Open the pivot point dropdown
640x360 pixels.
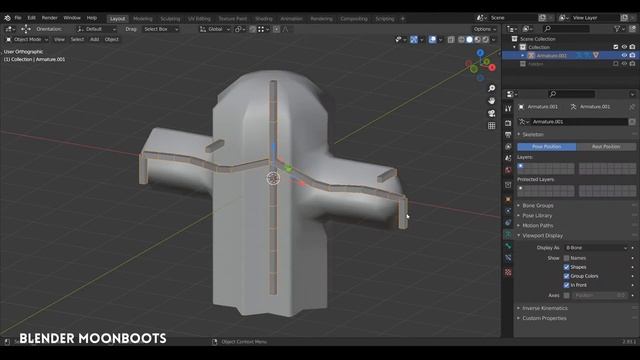[240, 29]
